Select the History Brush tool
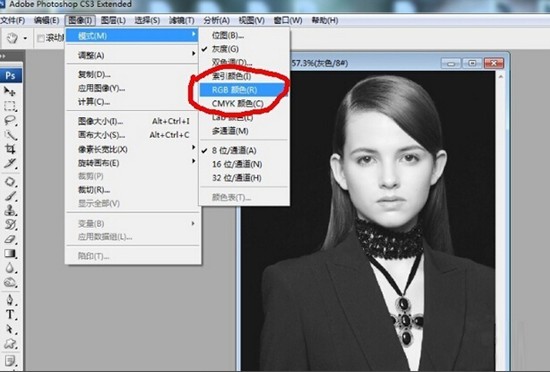 click(9, 225)
